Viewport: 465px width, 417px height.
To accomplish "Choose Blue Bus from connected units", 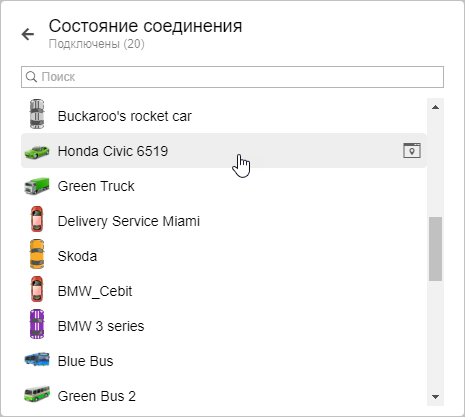I will (x=224, y=361).
